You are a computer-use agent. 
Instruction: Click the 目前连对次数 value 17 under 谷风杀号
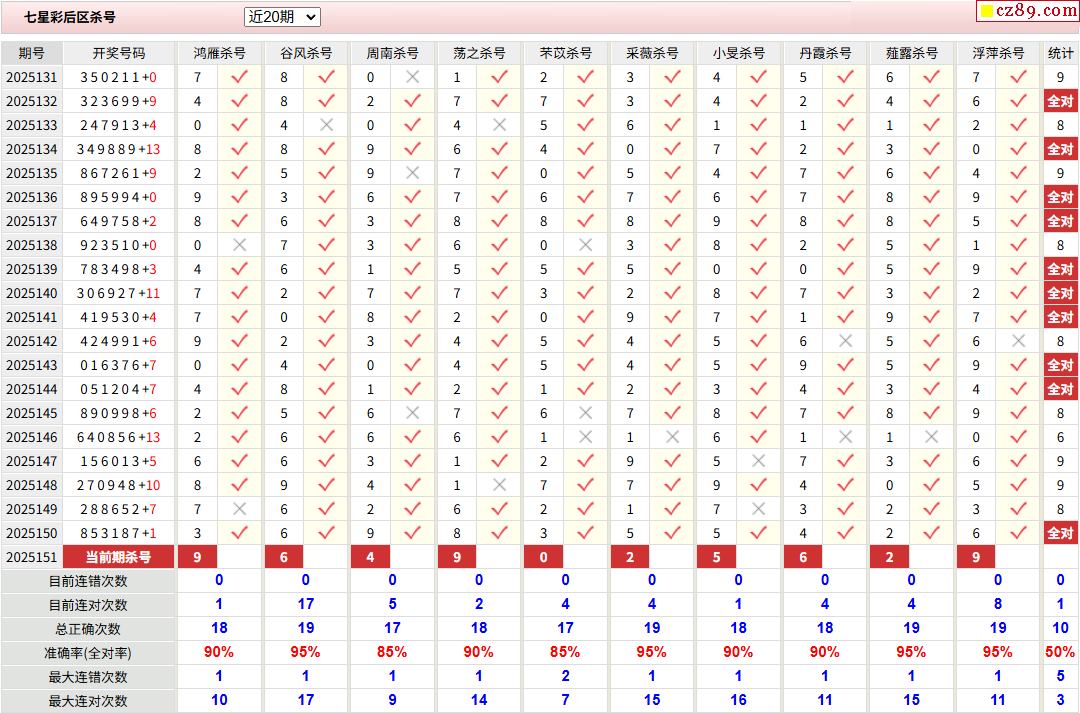(306, 604)
